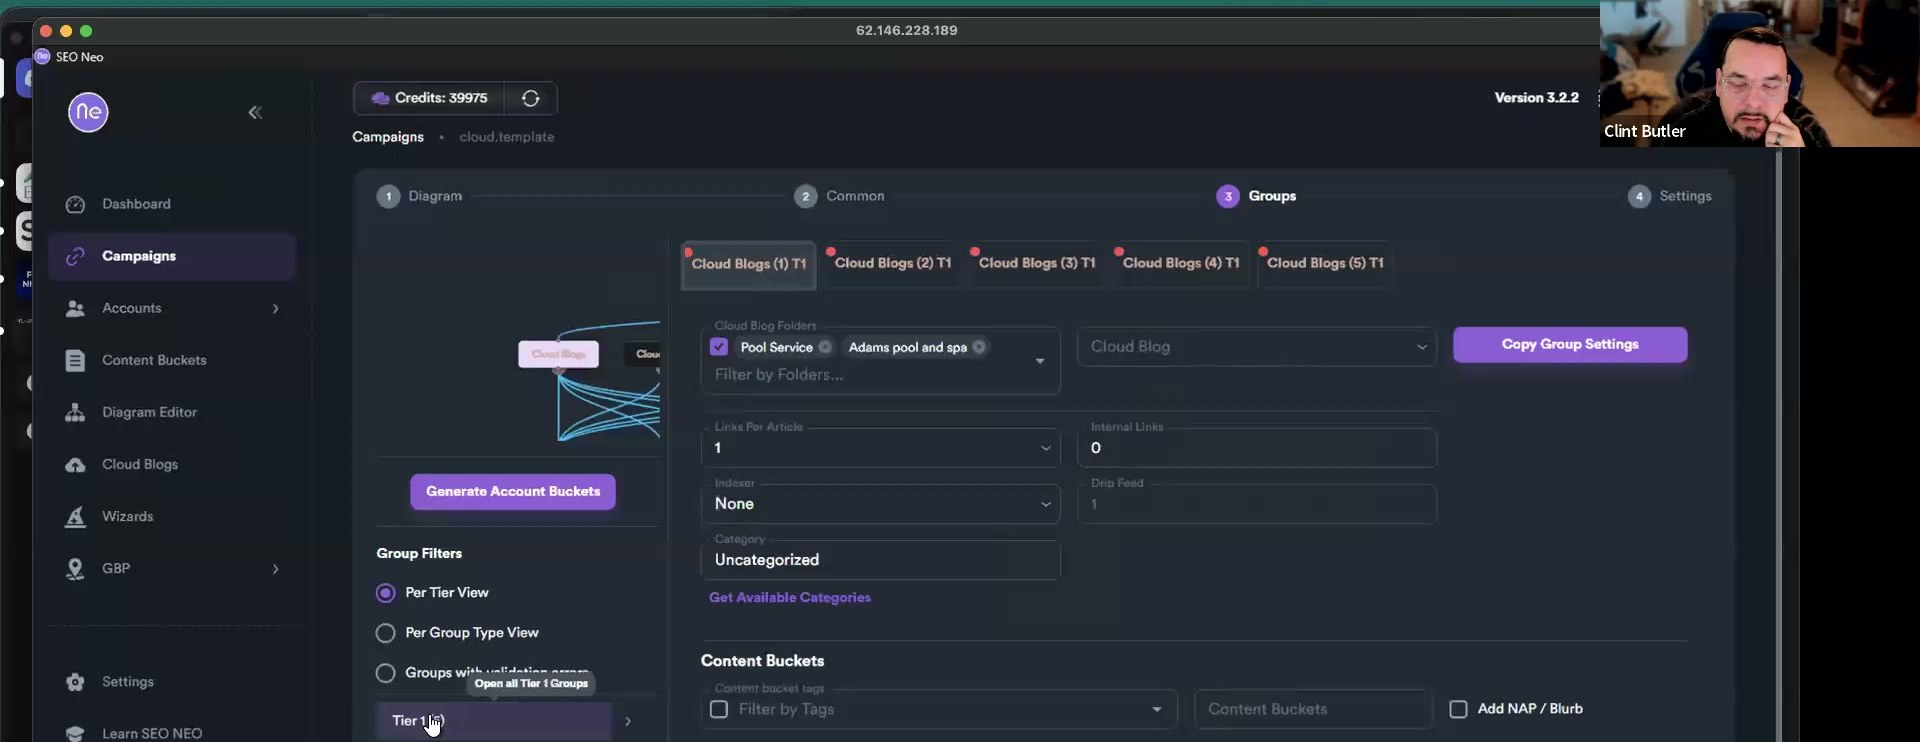Click step 4 circle for Settings
This screenshot has height=742, width=1920.
tap(1639, 196)
